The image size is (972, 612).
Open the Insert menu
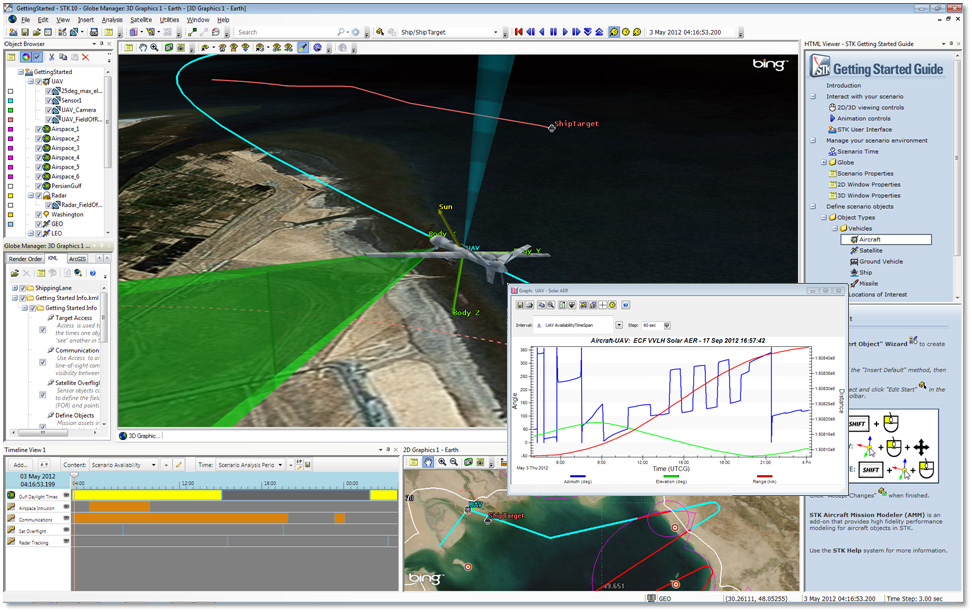pos(86,20)
